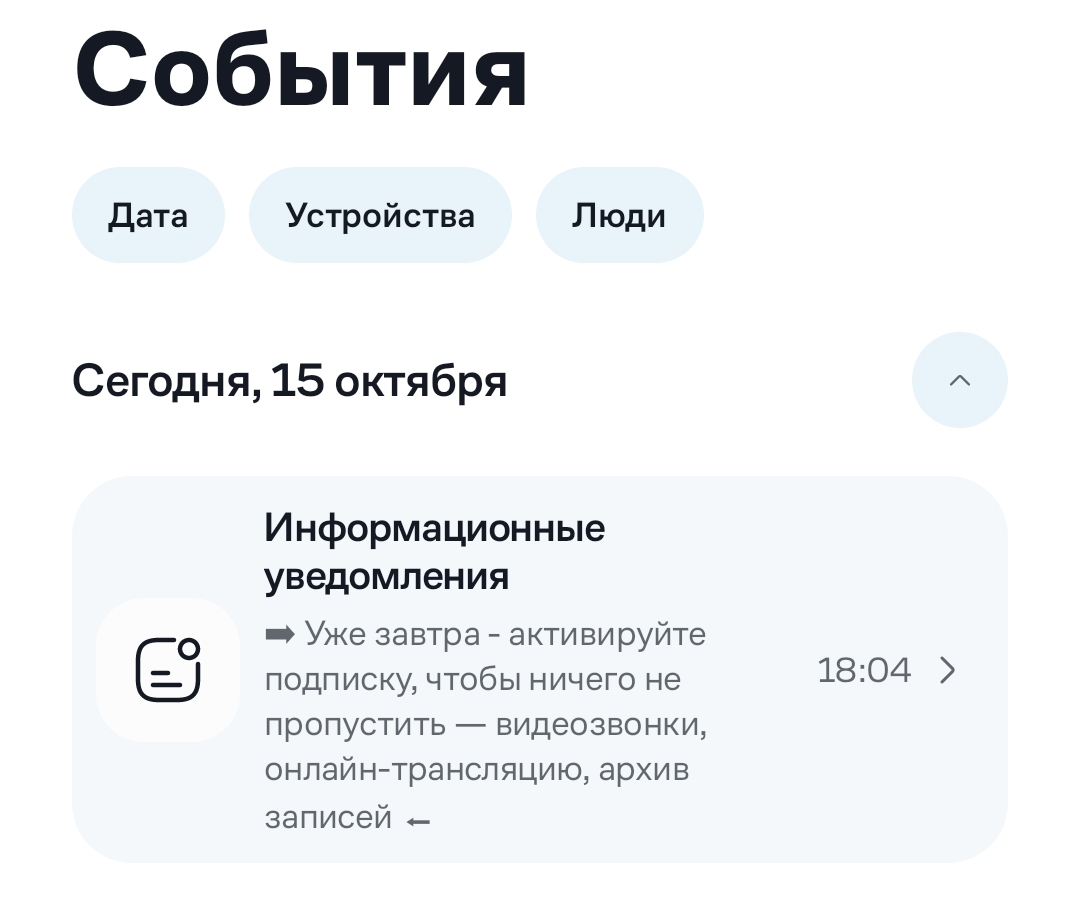Click the 'Уже завтра - активируйте' text line
This screenshot has height=908, width=1079.
505,634
